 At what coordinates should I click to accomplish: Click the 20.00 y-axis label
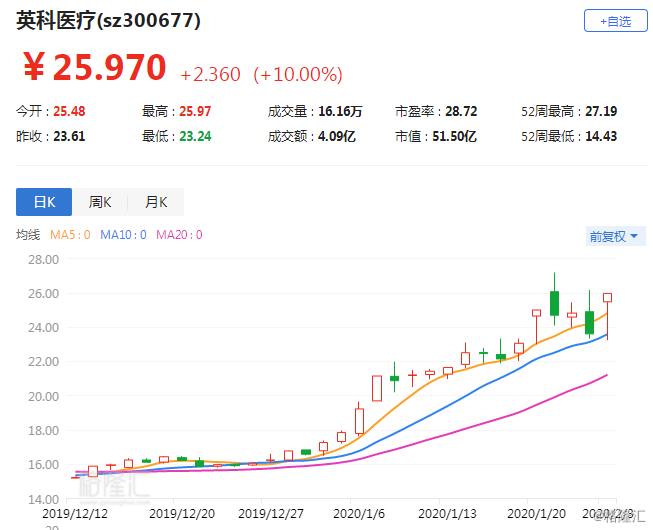pos(43,396)
